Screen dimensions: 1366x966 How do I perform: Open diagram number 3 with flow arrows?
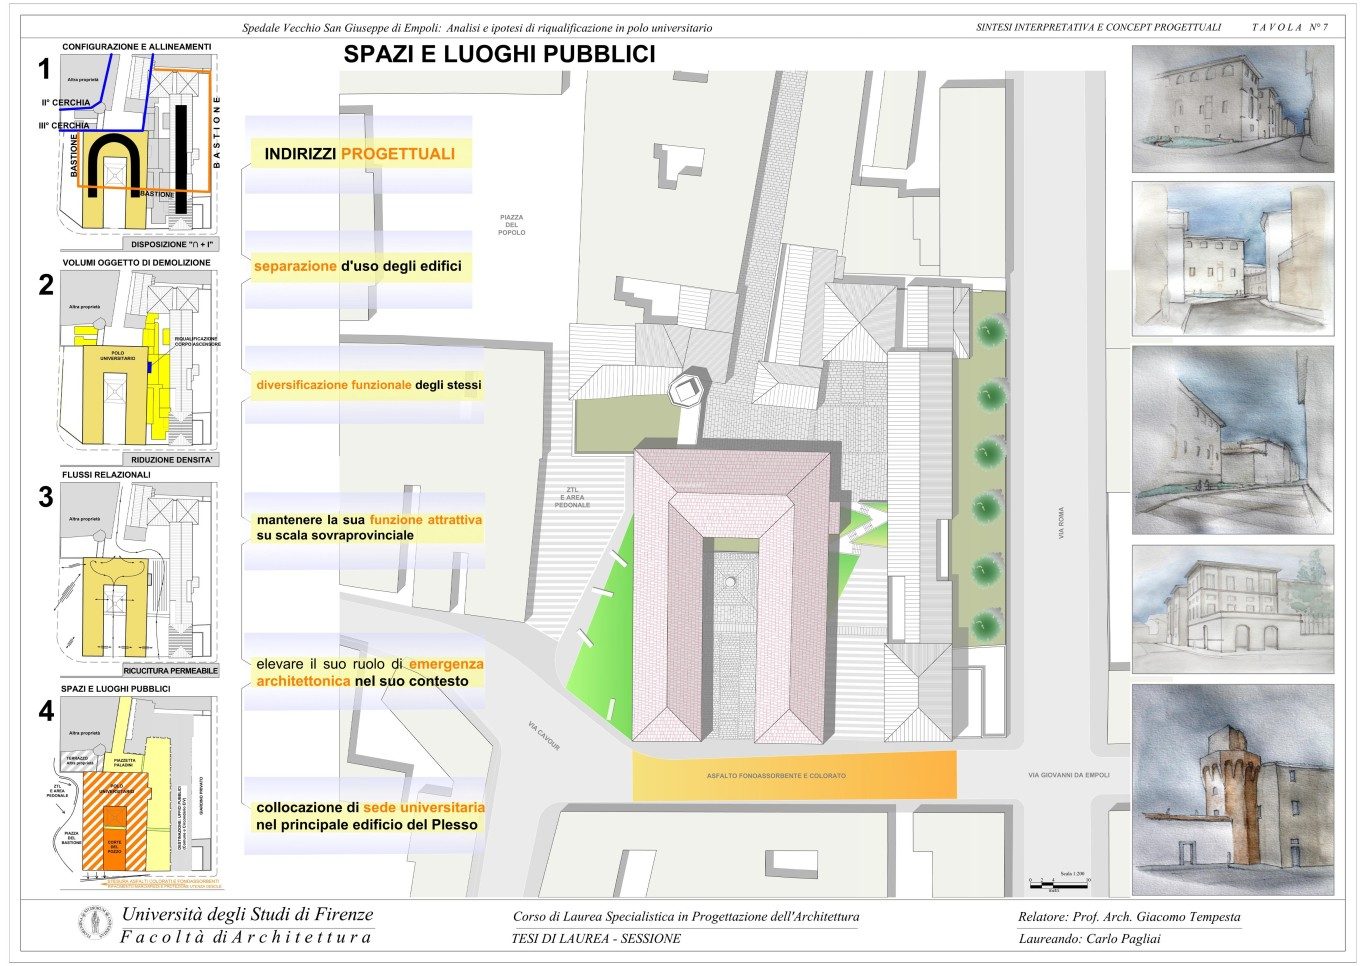(x=139, y=573)
